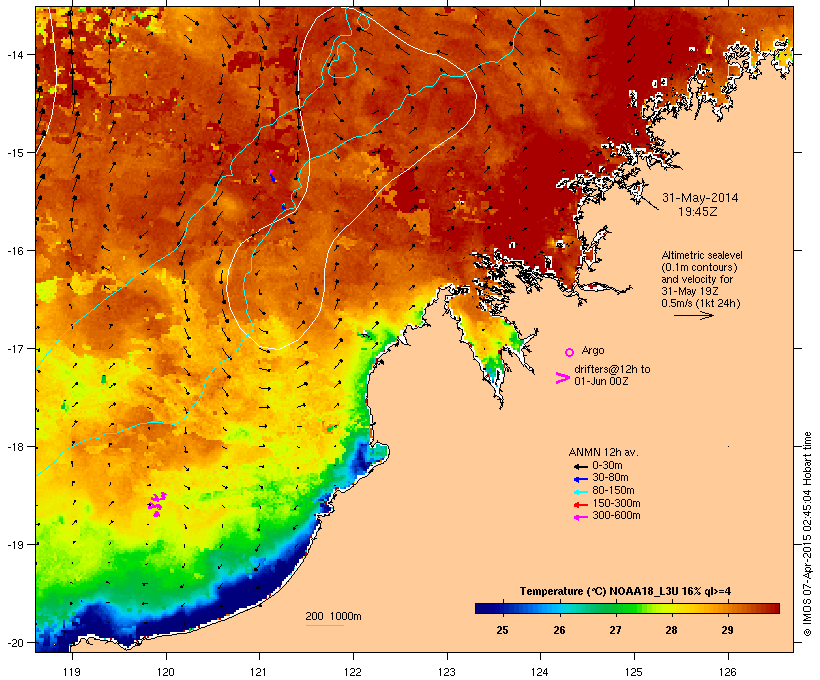Click the blue ANMN current arrow near 121E 15.2S
820x680 pixels.
(272, 176)
